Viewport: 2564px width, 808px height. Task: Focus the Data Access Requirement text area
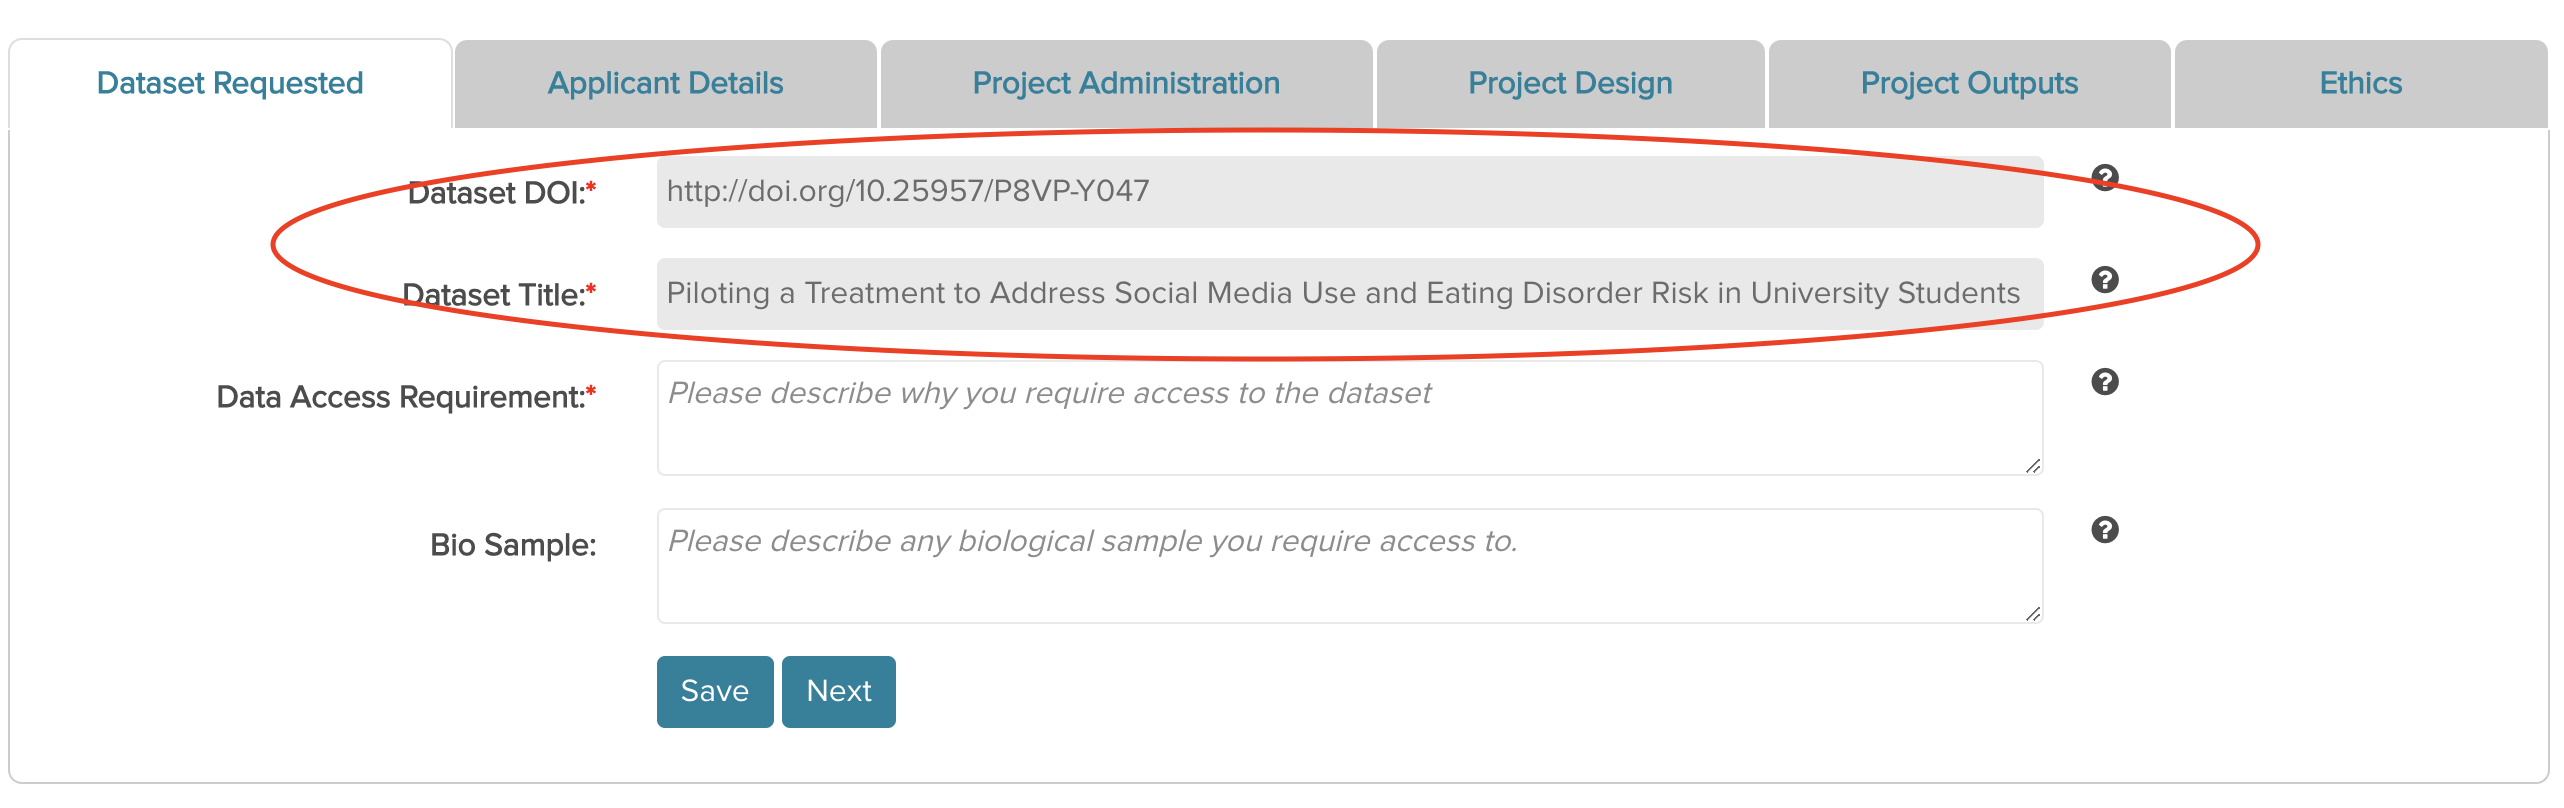click(1350, 418)
